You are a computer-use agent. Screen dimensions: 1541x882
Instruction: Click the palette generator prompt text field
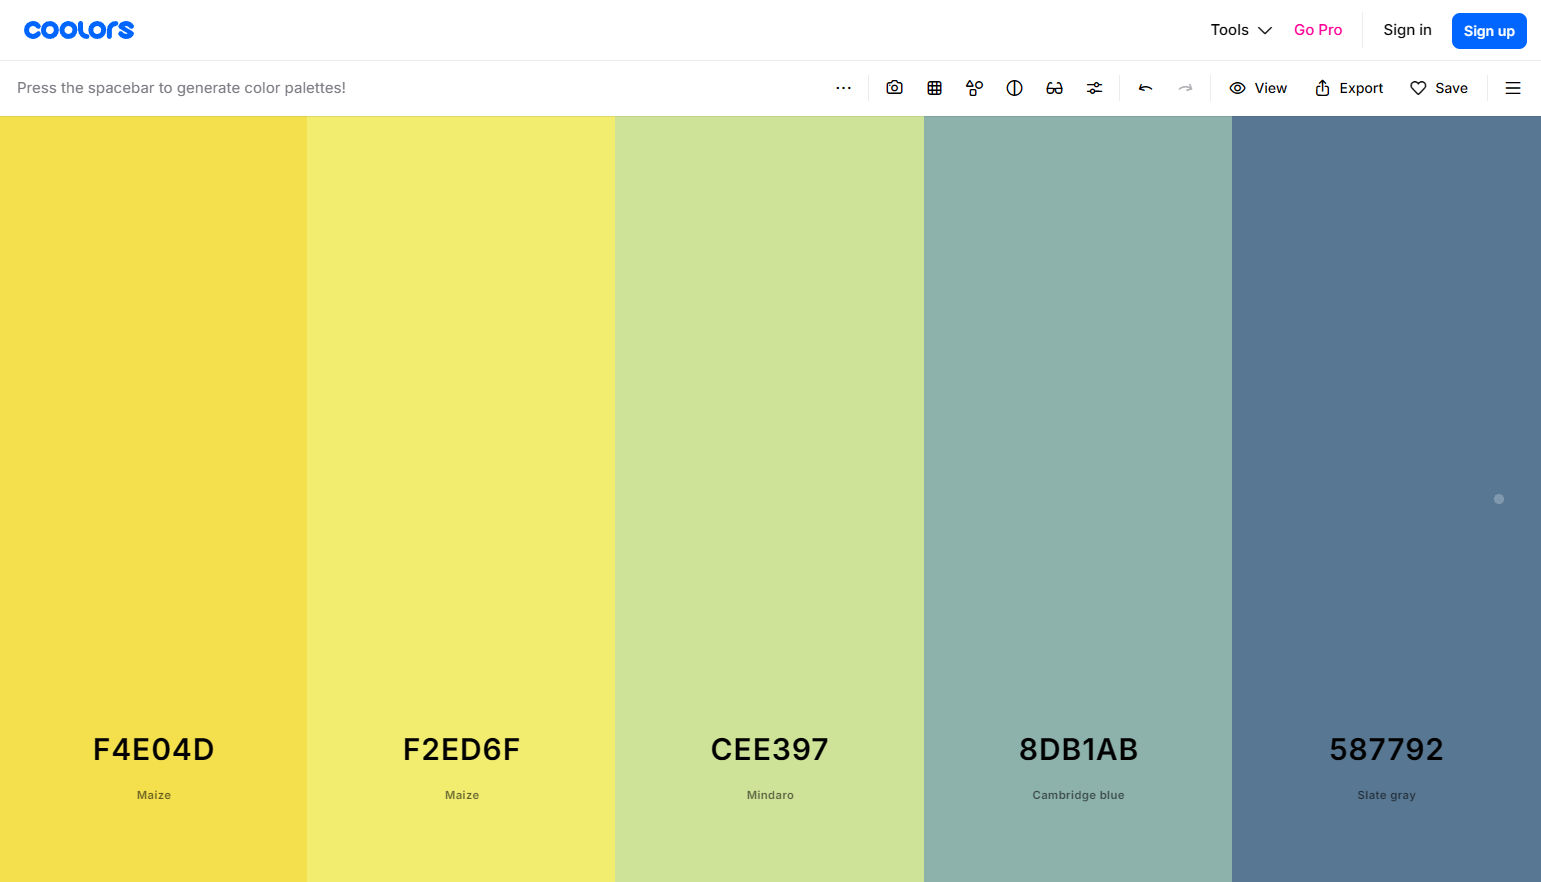[182, 88]
